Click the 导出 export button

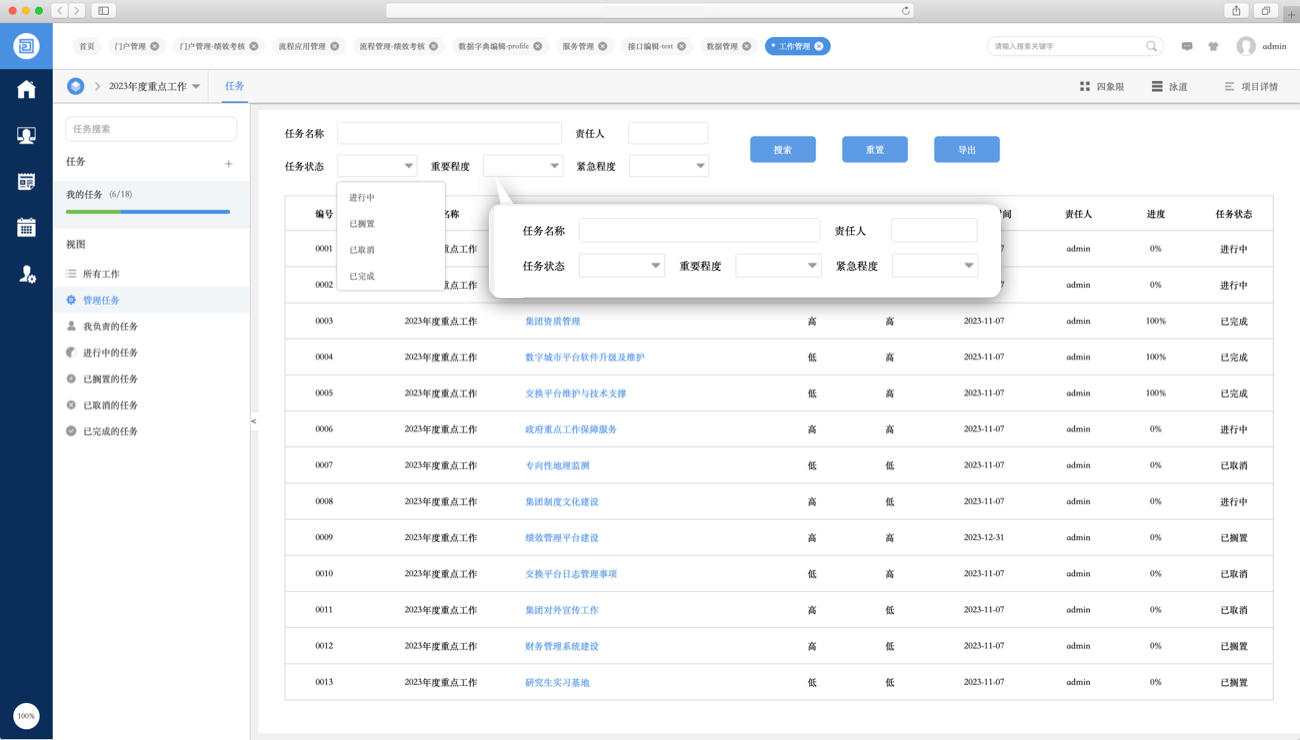tap(966, 150)
